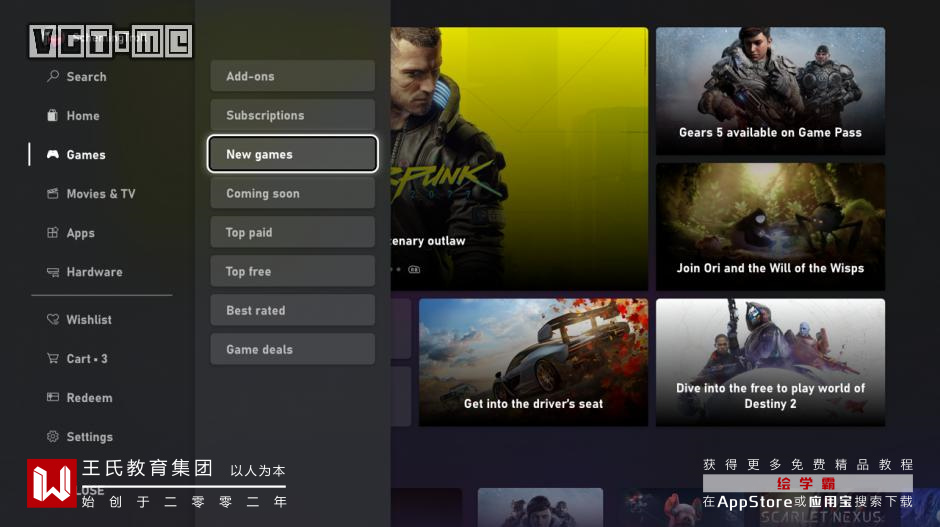
Task: Open the Game deals category
Action: (293, 349)
